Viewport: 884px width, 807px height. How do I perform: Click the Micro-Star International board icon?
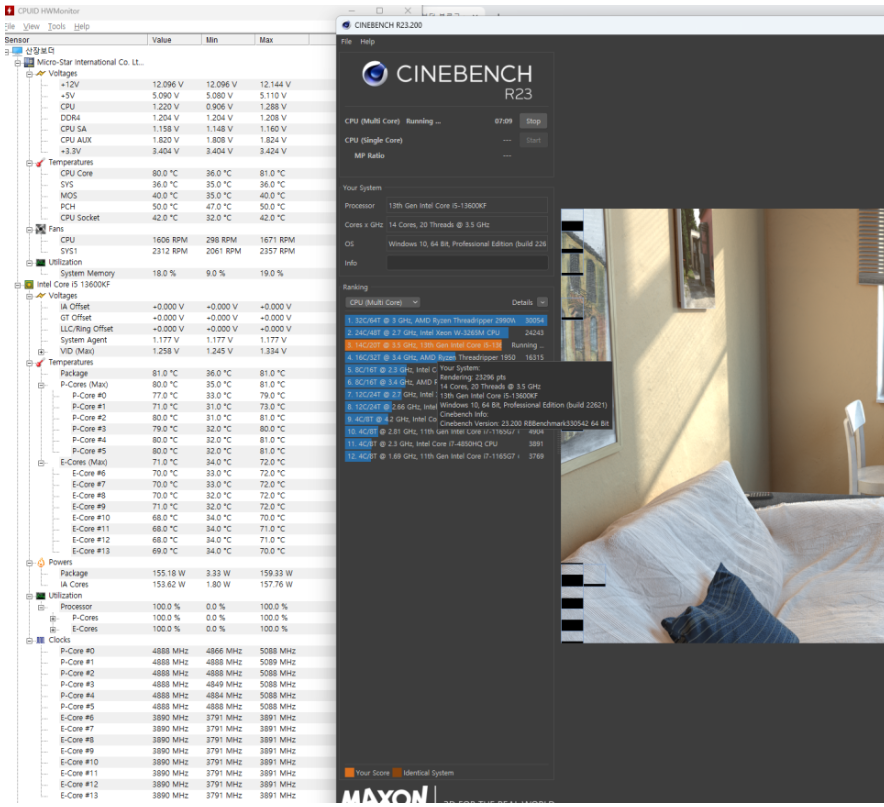pyautogui.click(x=29, y=62)
